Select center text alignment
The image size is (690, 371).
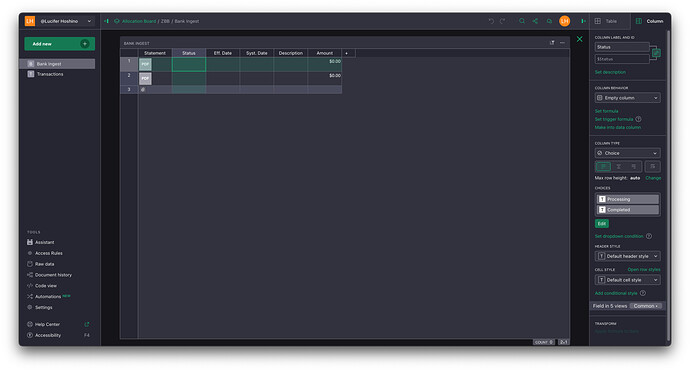pos(618,166)
